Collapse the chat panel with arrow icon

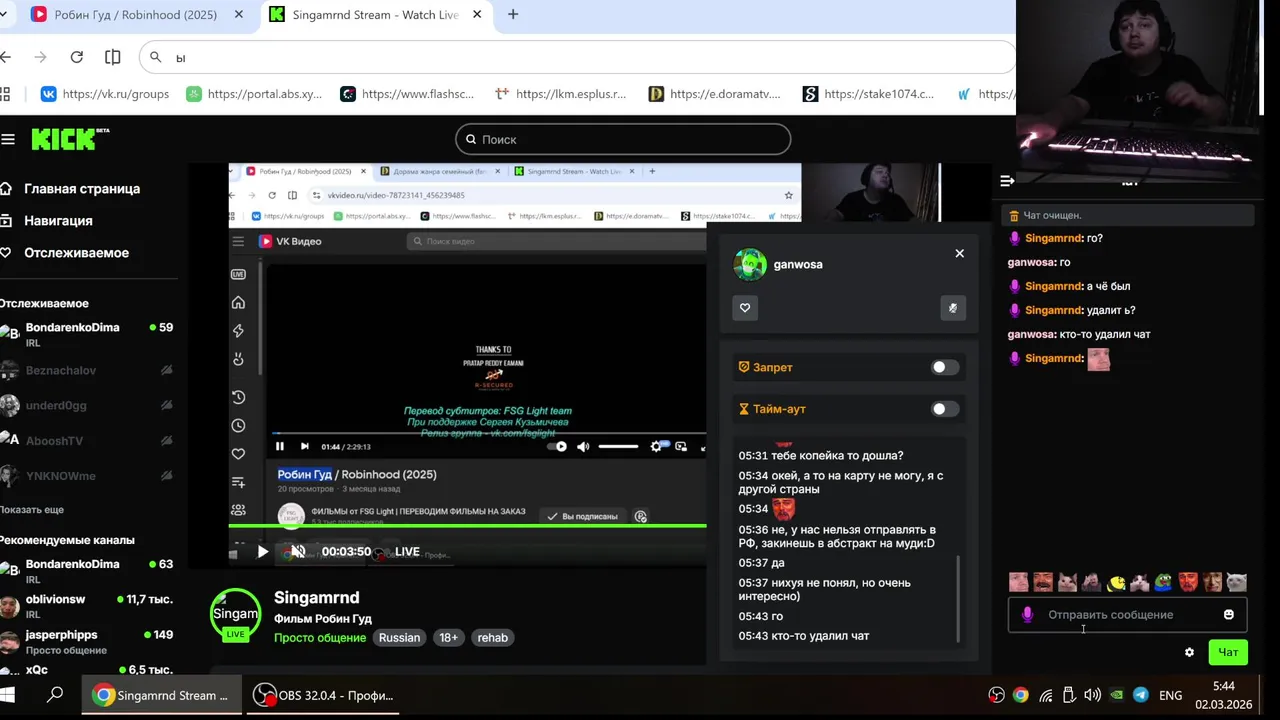[x=1007, y=181]
